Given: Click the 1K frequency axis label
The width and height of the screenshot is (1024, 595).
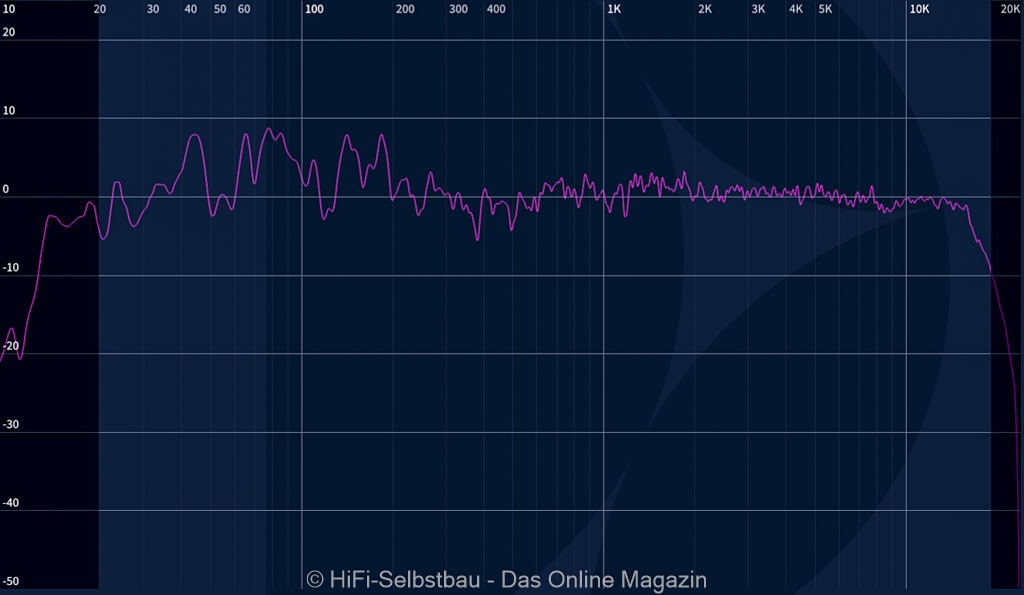Looking at the screenshot, I should 614,9.
